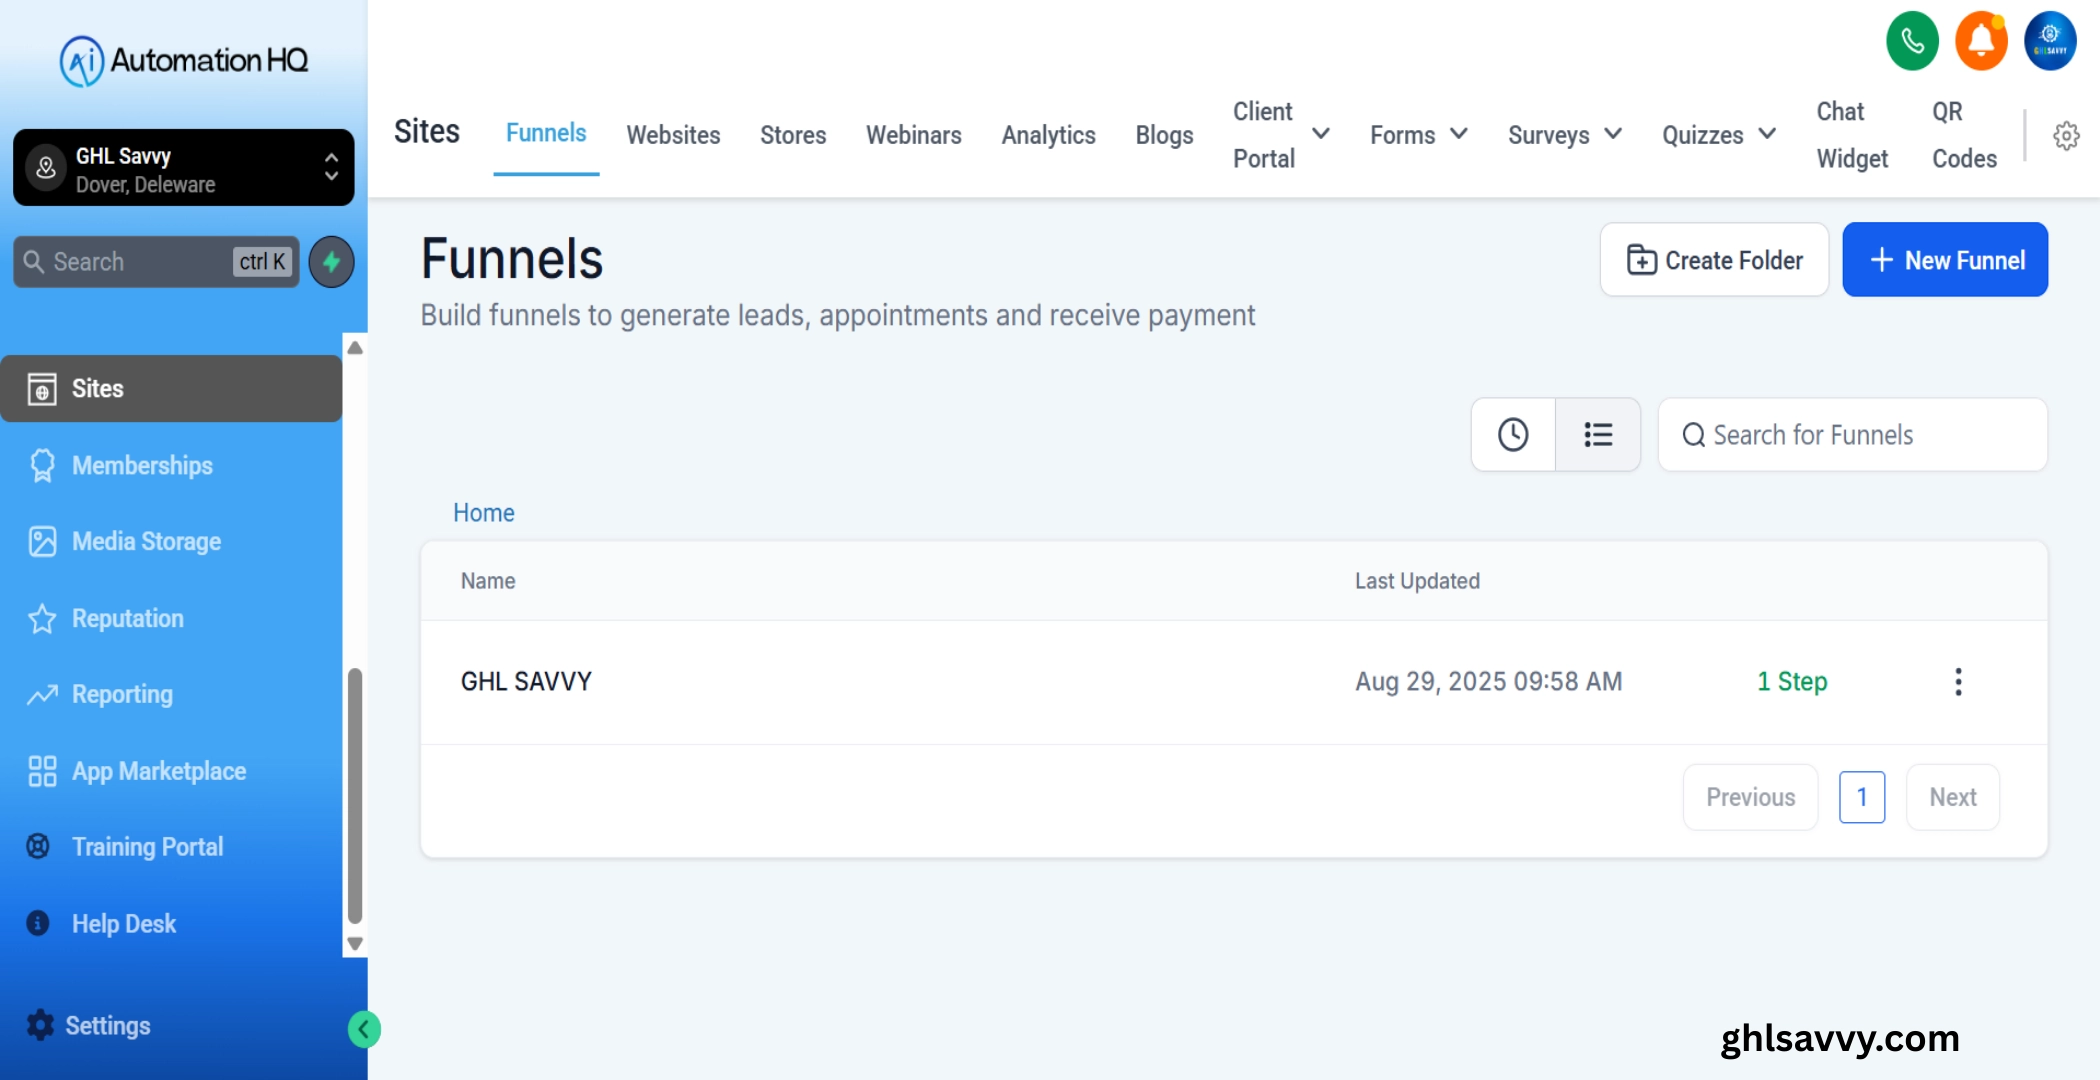
Task: Click the New Funnel button
Action: [1945, 260]
